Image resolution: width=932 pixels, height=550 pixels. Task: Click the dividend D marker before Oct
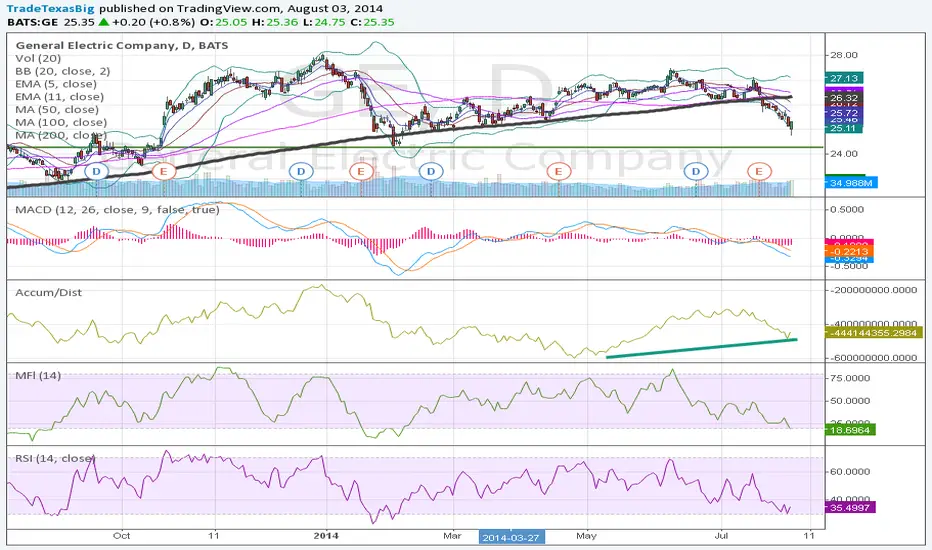97,172
